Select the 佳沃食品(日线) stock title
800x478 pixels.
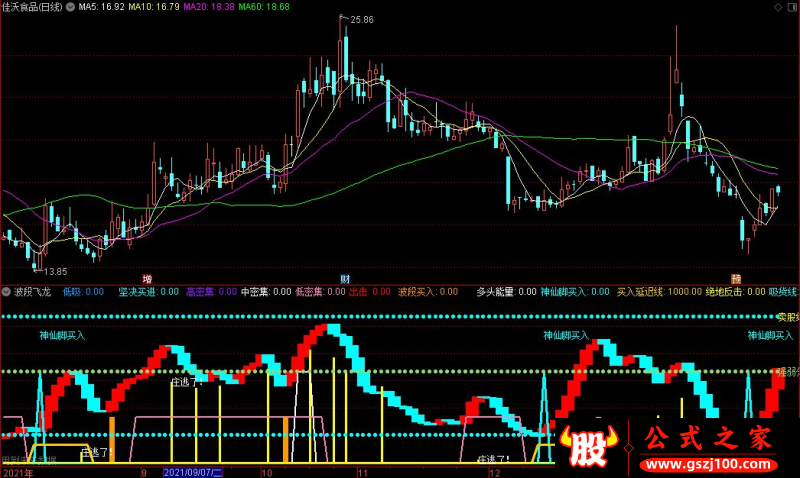click(32, 7)
